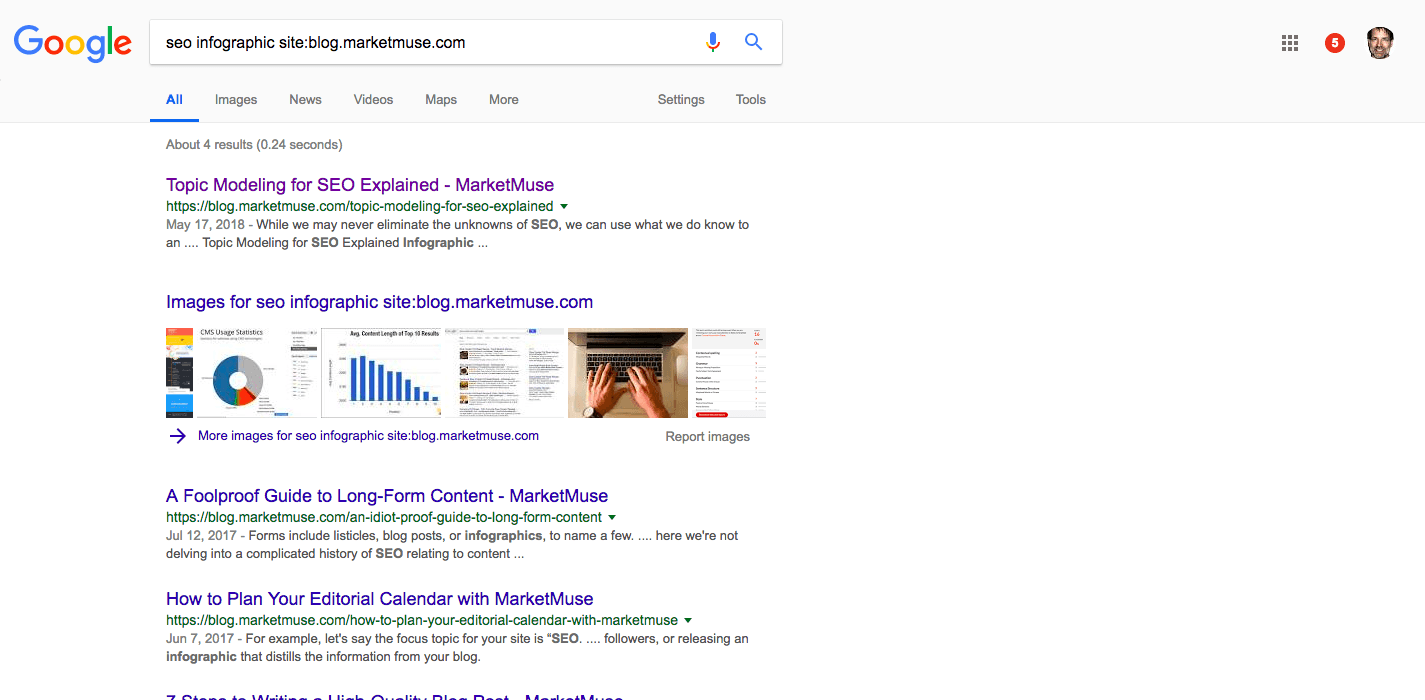Click More images for seo infographic link
This screenshot has height=700, width=1425.
[368, 436]
